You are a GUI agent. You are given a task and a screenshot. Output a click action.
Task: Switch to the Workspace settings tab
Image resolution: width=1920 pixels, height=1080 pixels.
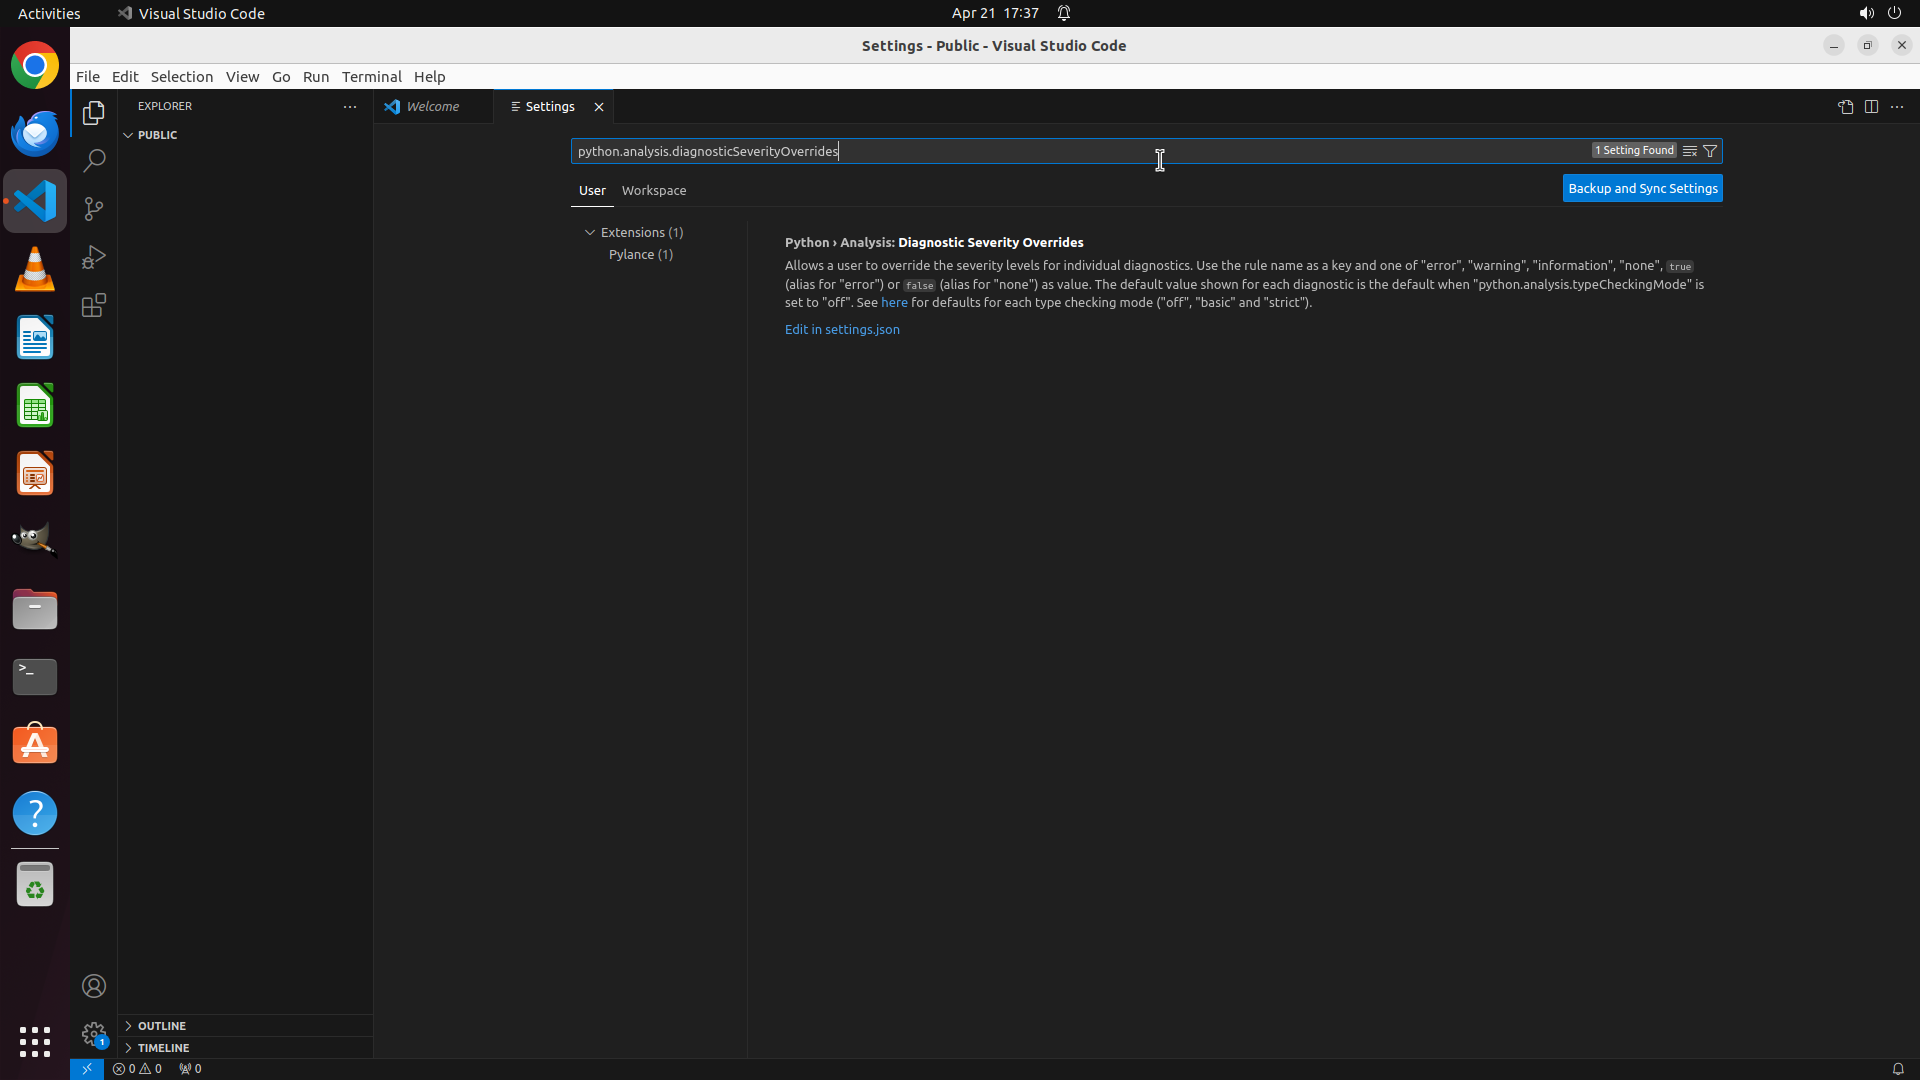[654, 190]
